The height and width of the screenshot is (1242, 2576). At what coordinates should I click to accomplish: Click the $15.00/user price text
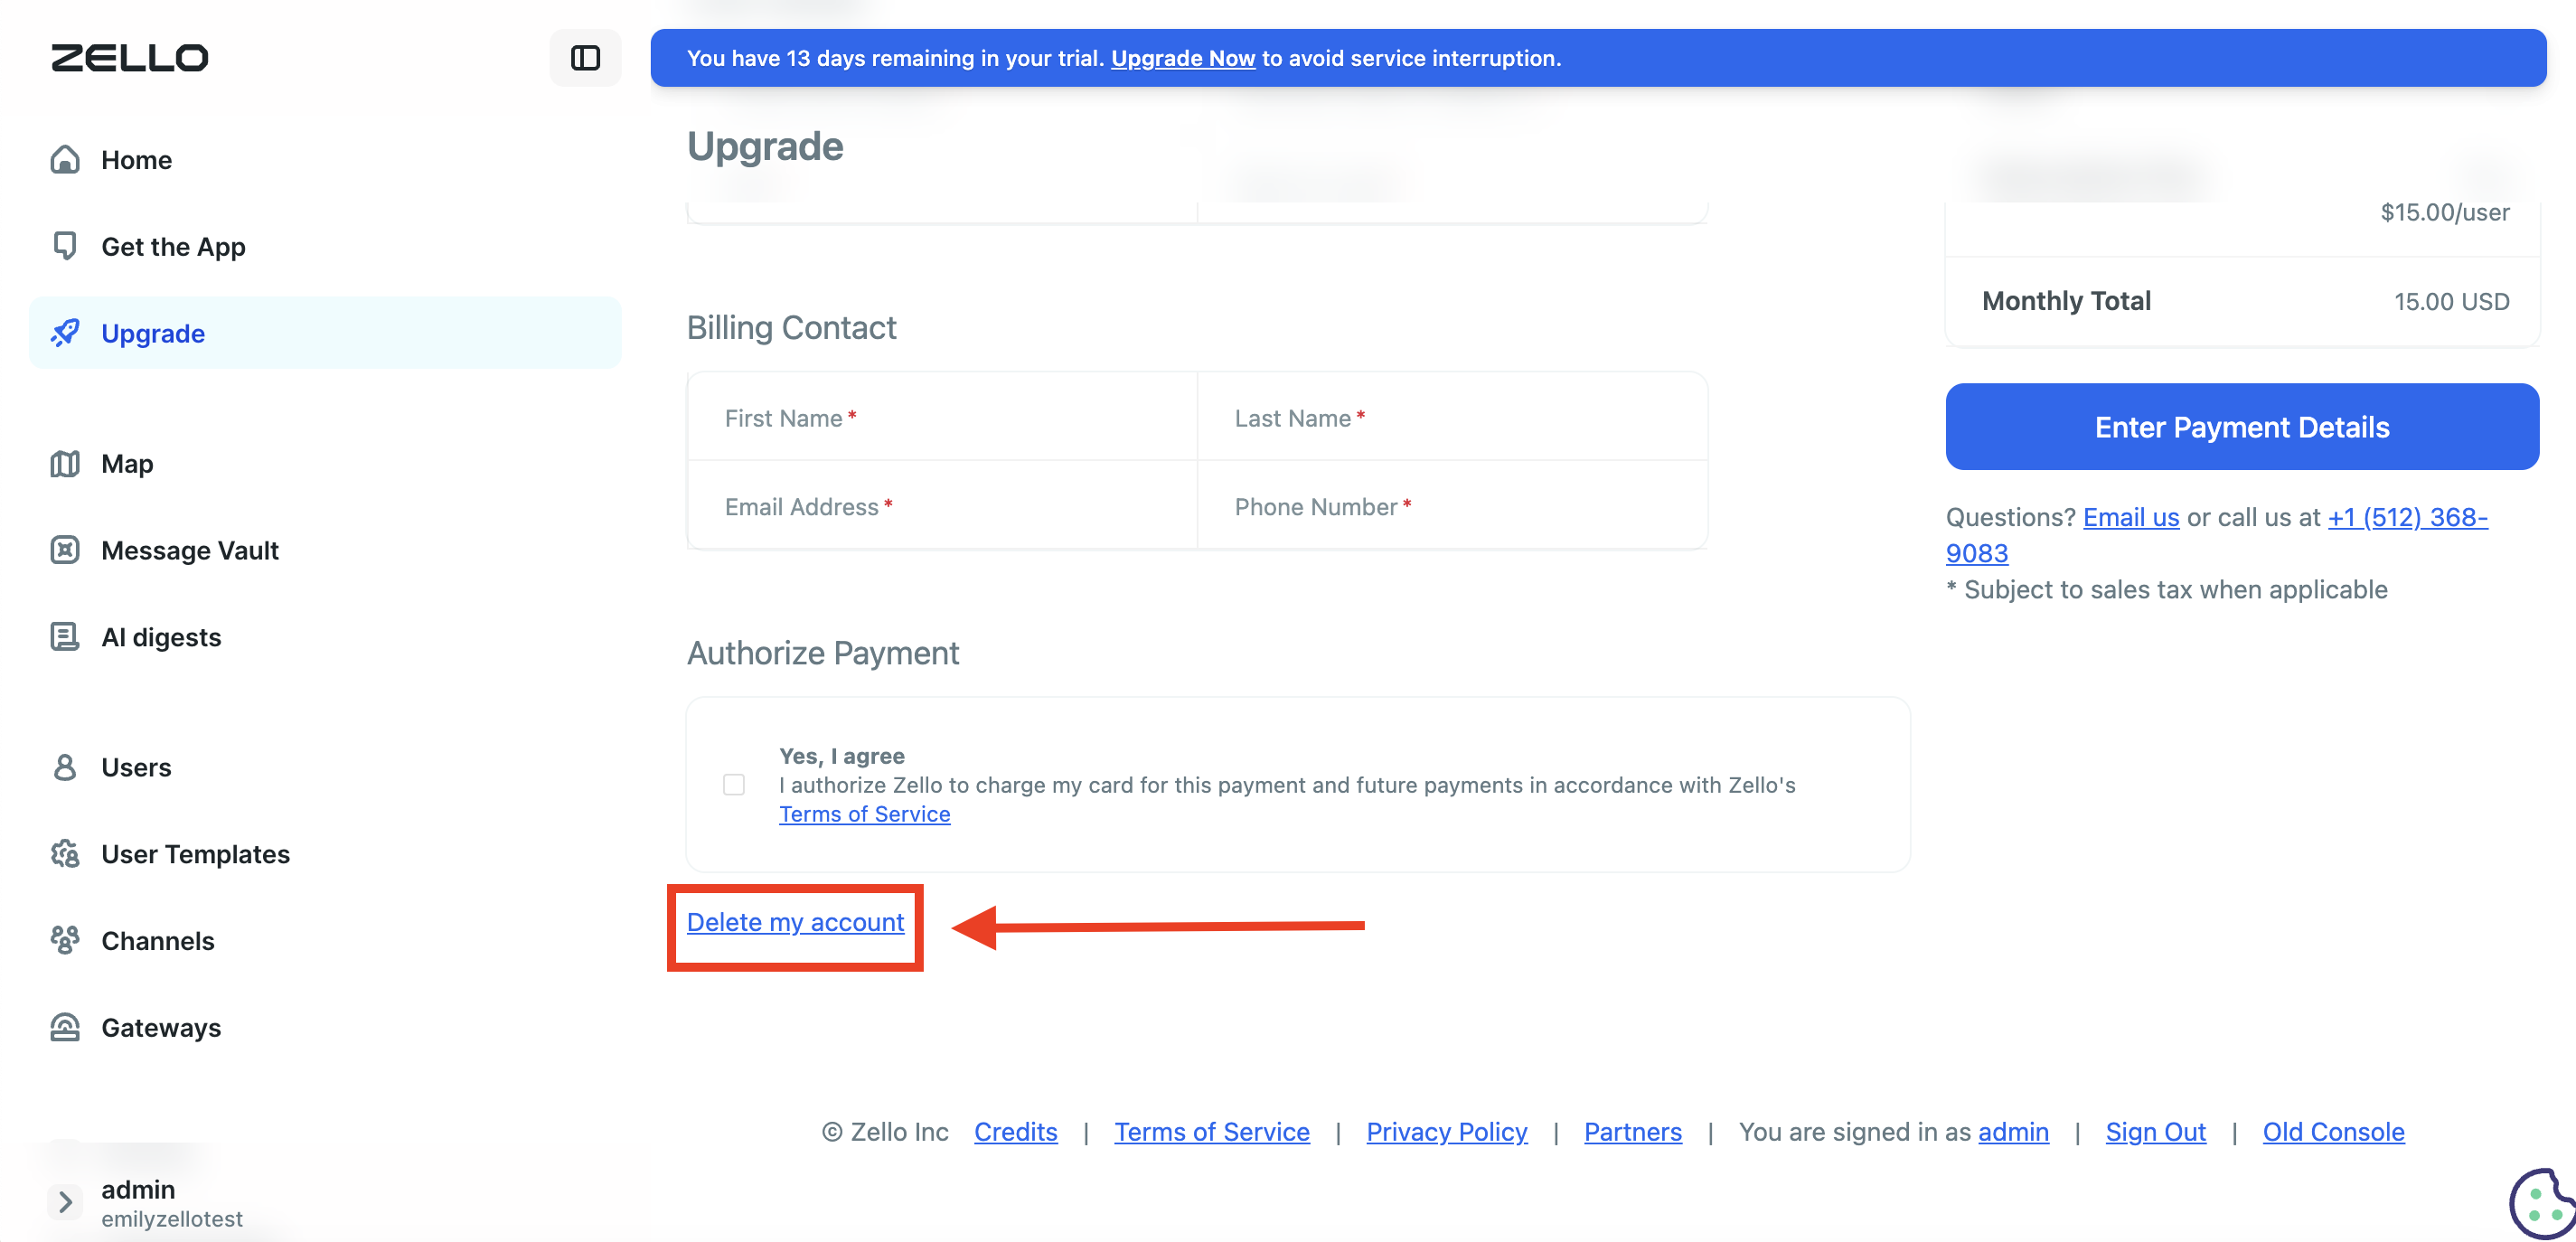click(x=2444, y=212)
